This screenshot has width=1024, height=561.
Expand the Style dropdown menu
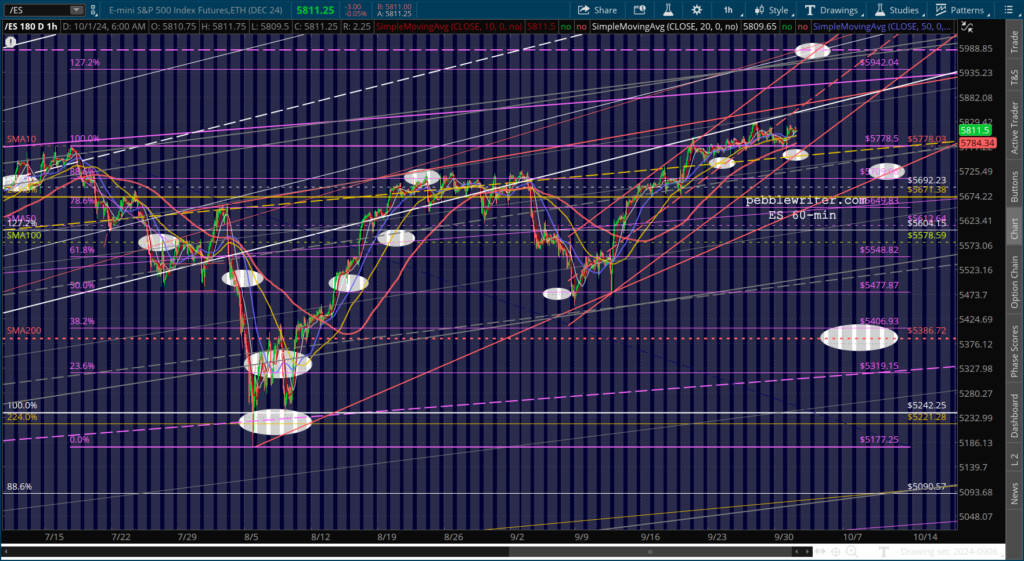(773, 10)
